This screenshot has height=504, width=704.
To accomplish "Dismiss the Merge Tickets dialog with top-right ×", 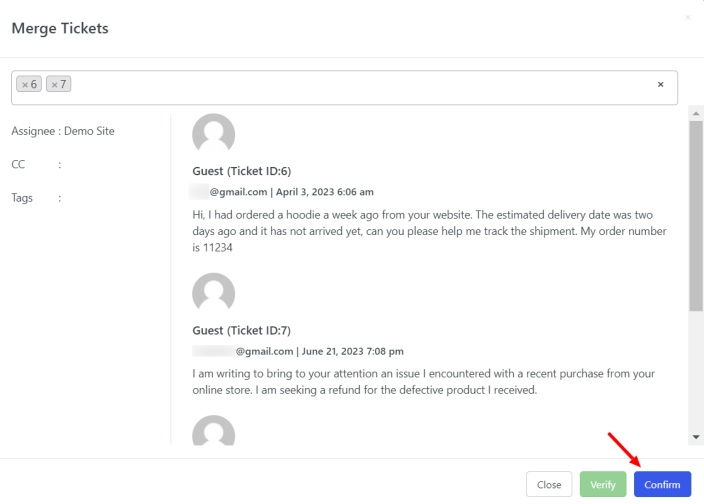I will pyautogui.click(x=687, y=18).
